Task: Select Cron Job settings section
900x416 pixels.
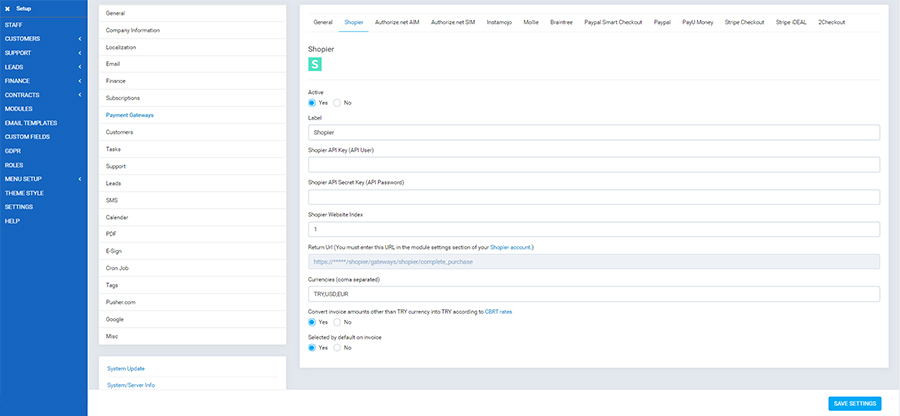Action: (x=192, y=268)
